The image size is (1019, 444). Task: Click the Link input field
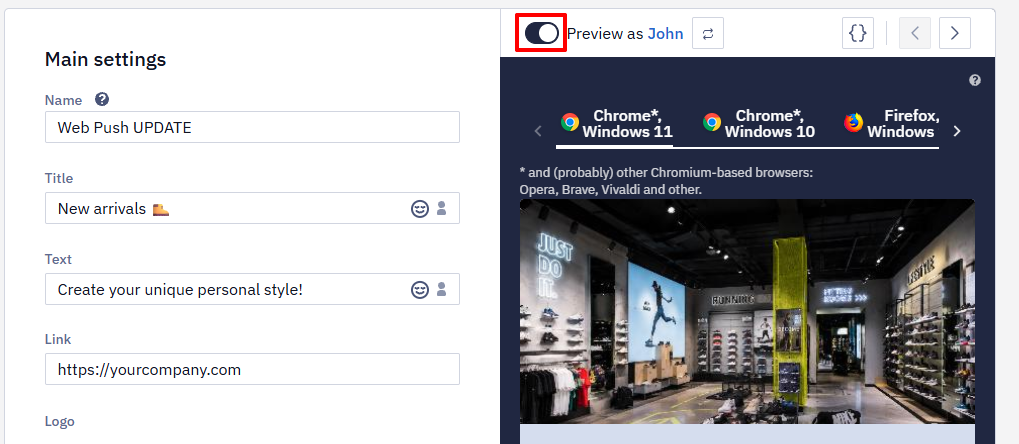coord(252,369)
